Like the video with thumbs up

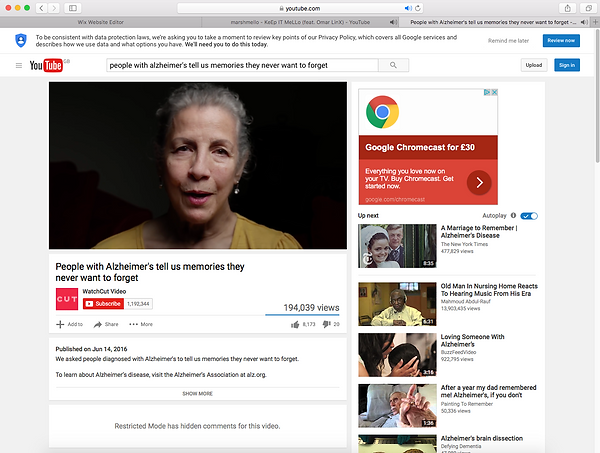tap(295, 324)
